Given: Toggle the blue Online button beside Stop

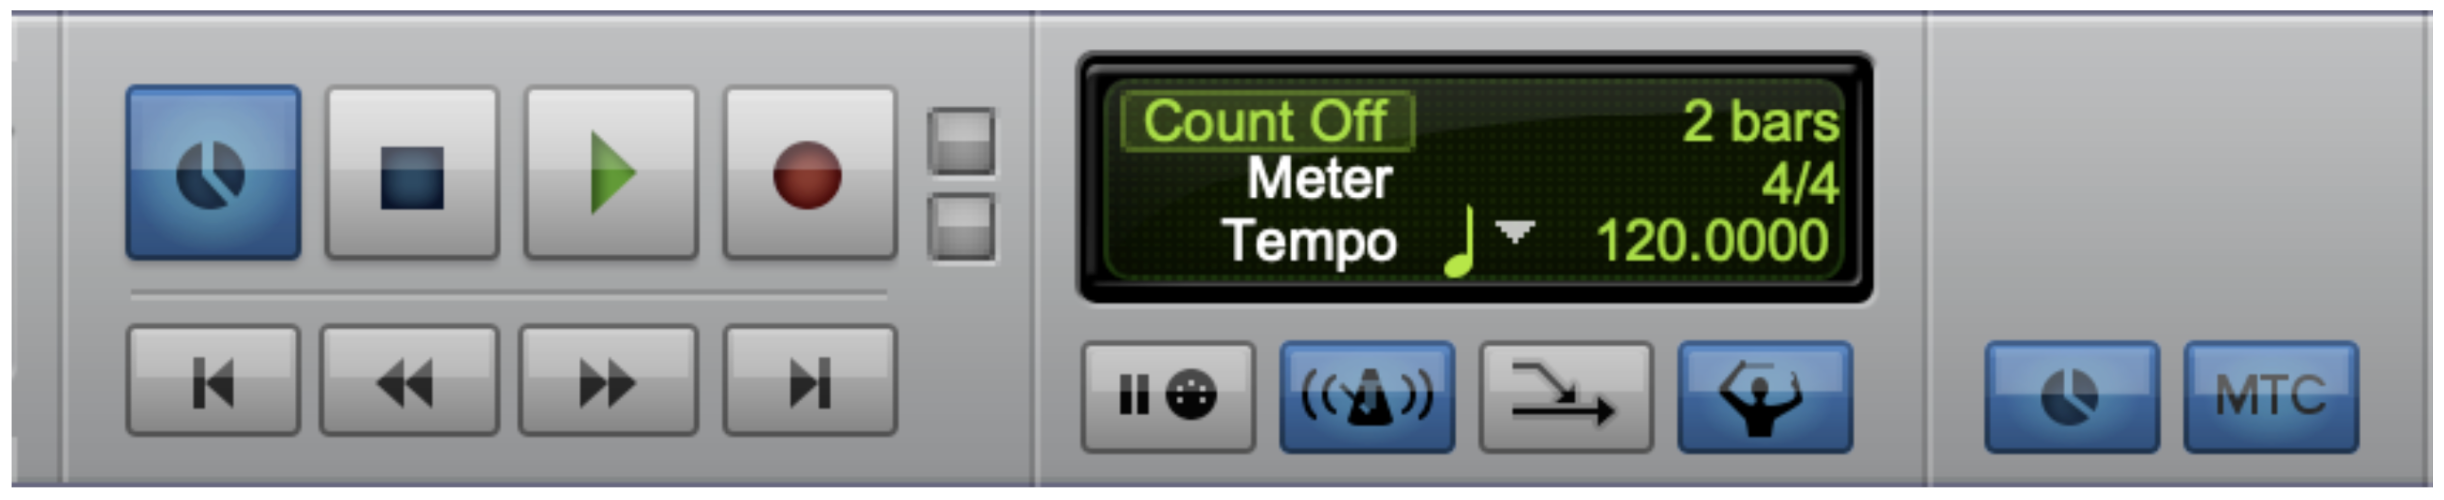Looking at the screenshot, I should 213,173.
